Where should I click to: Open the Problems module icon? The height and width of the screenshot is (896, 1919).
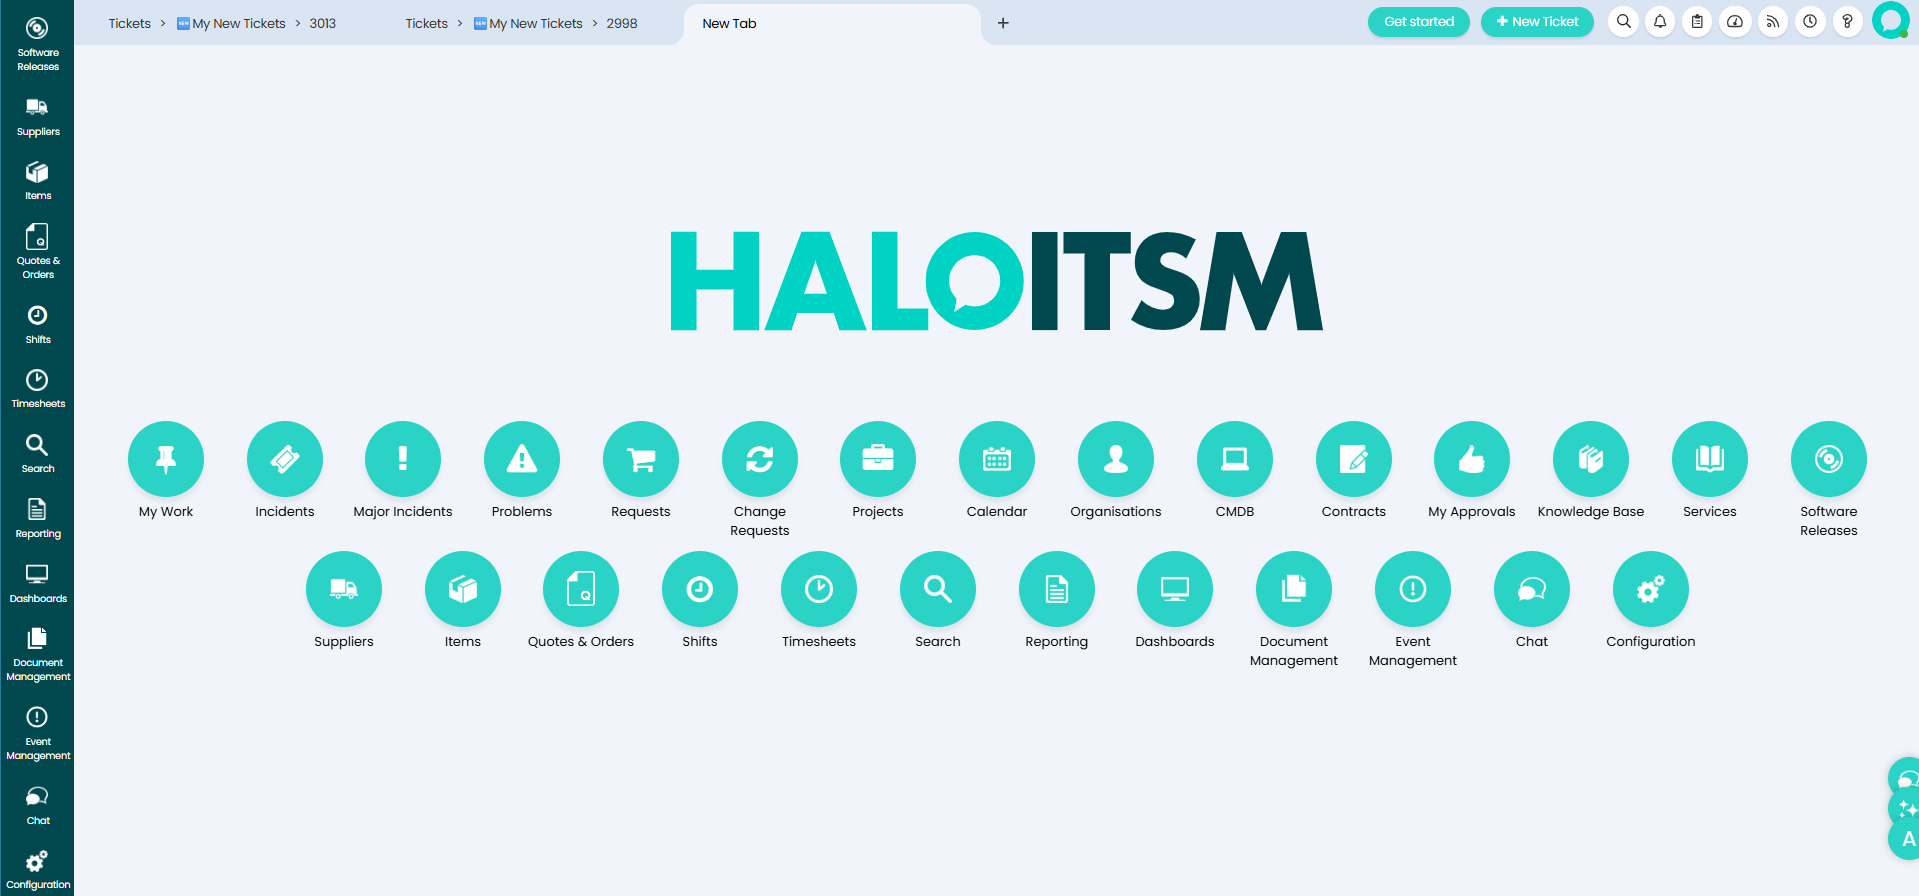pos(522,459)
